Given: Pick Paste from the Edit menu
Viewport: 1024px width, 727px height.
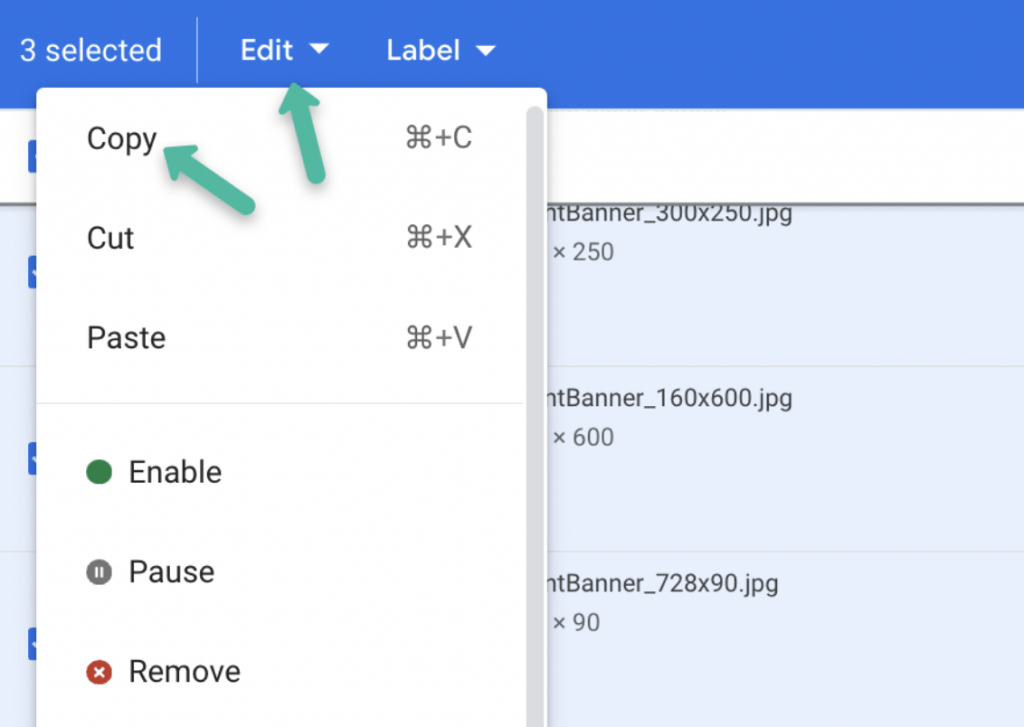Looking at the screenshot, I should pyautogui.click(x=126, y=338).
